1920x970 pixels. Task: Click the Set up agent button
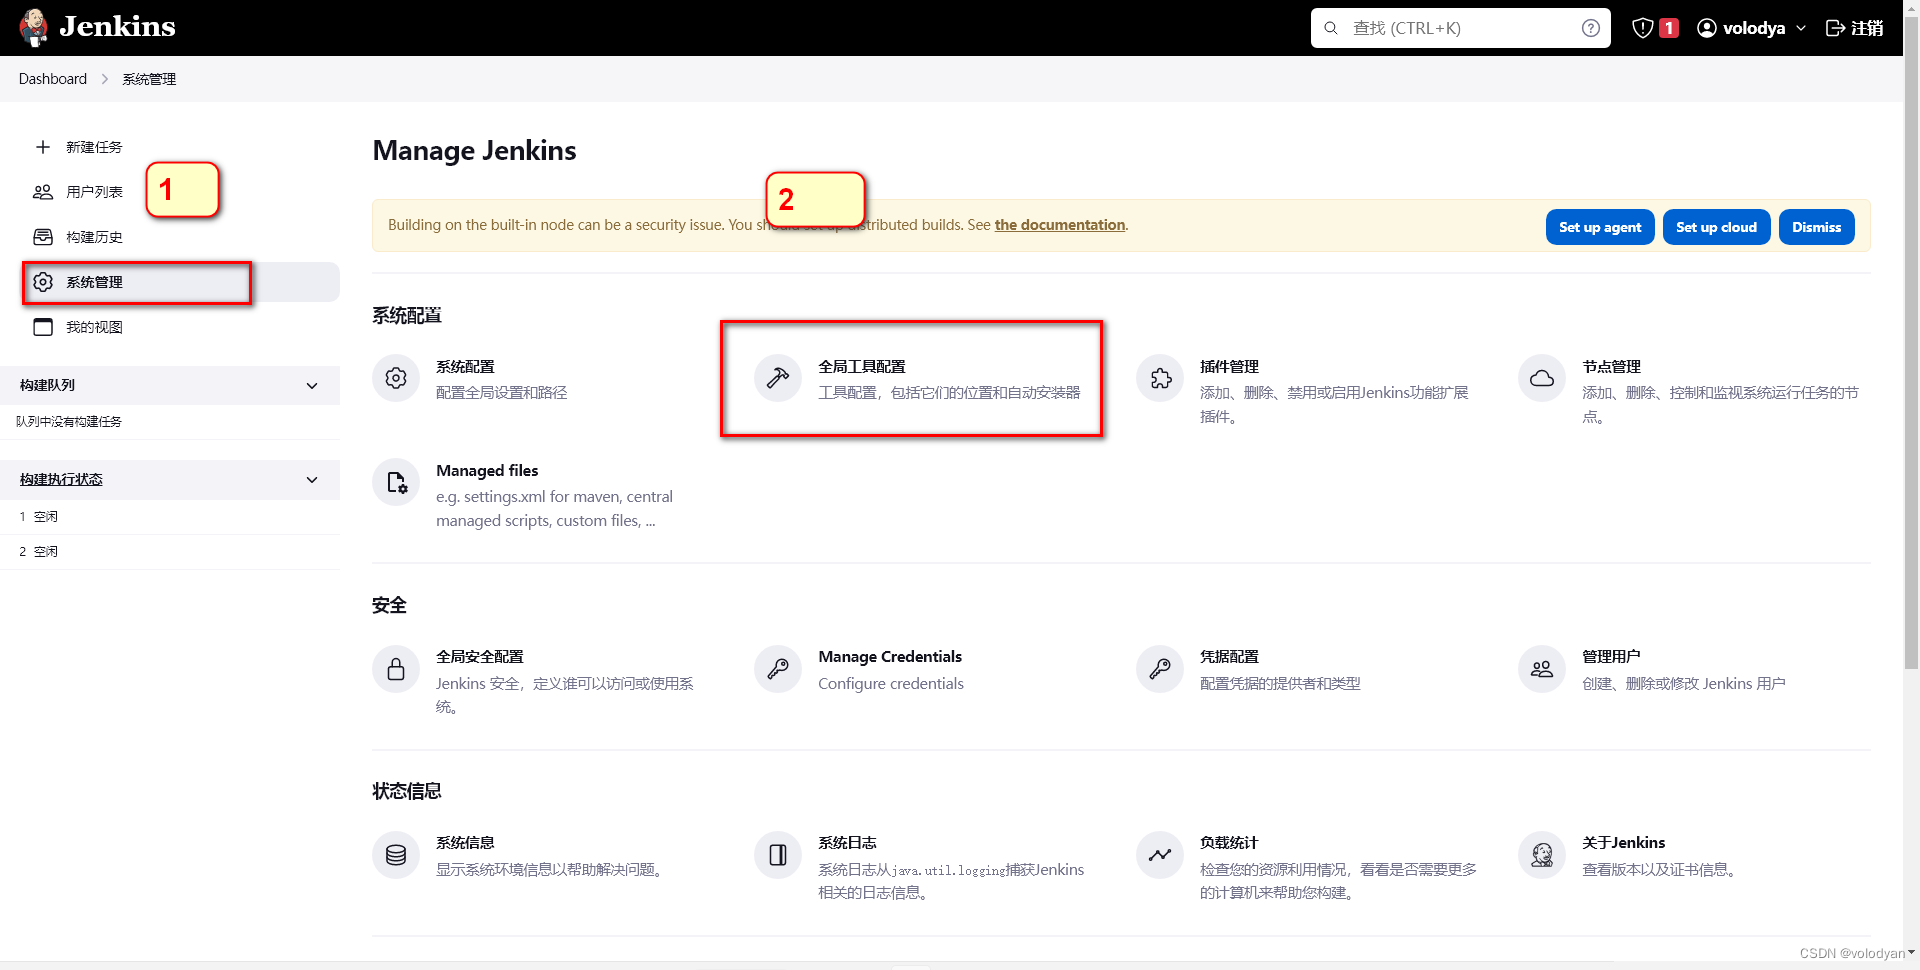click(1600, 227)
